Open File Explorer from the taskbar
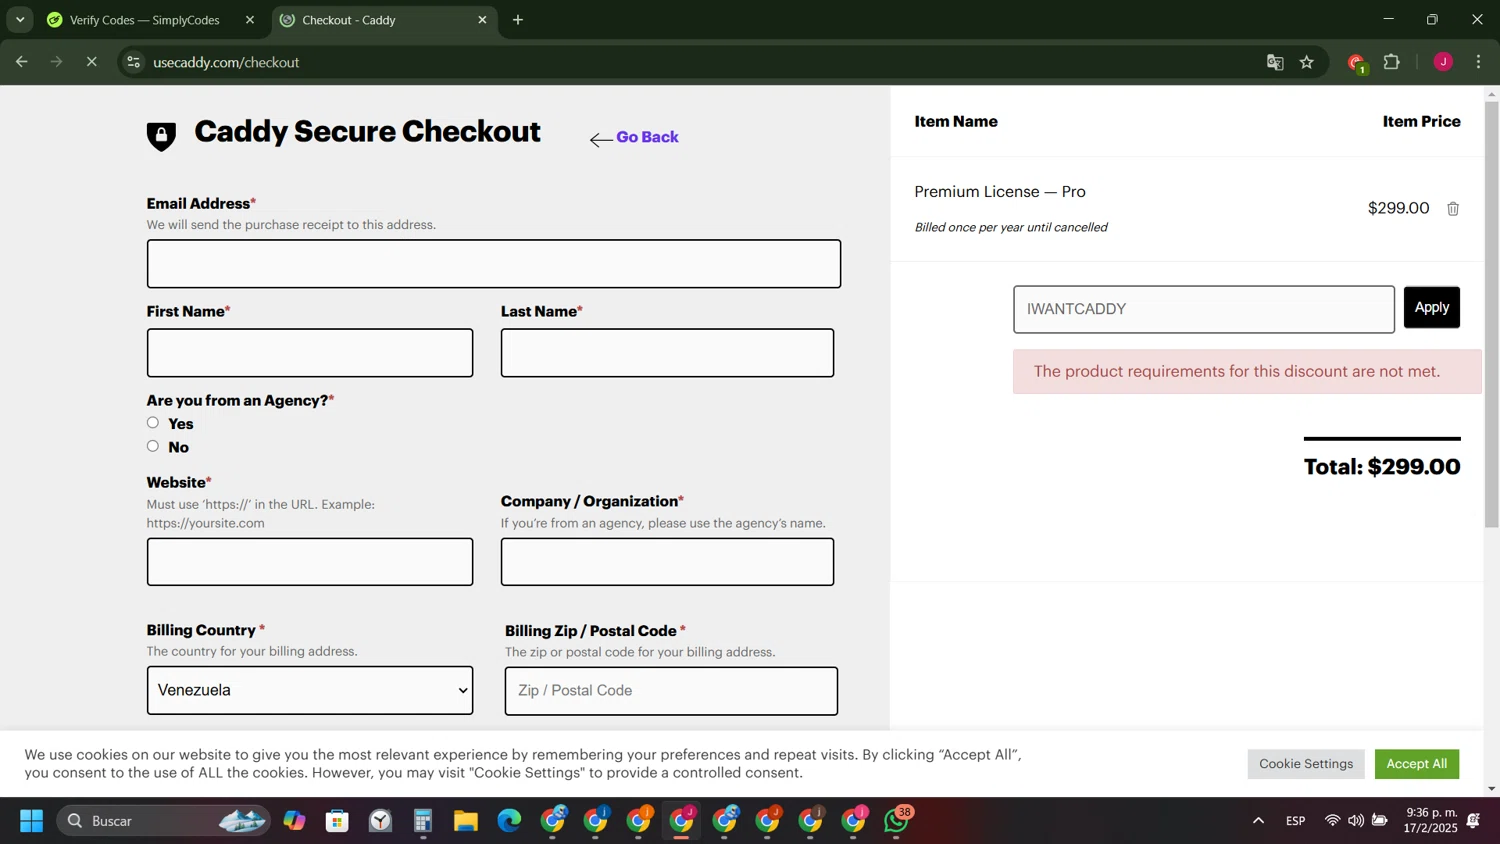Viewport: 1500px width, 844px height. click(466, 821)
